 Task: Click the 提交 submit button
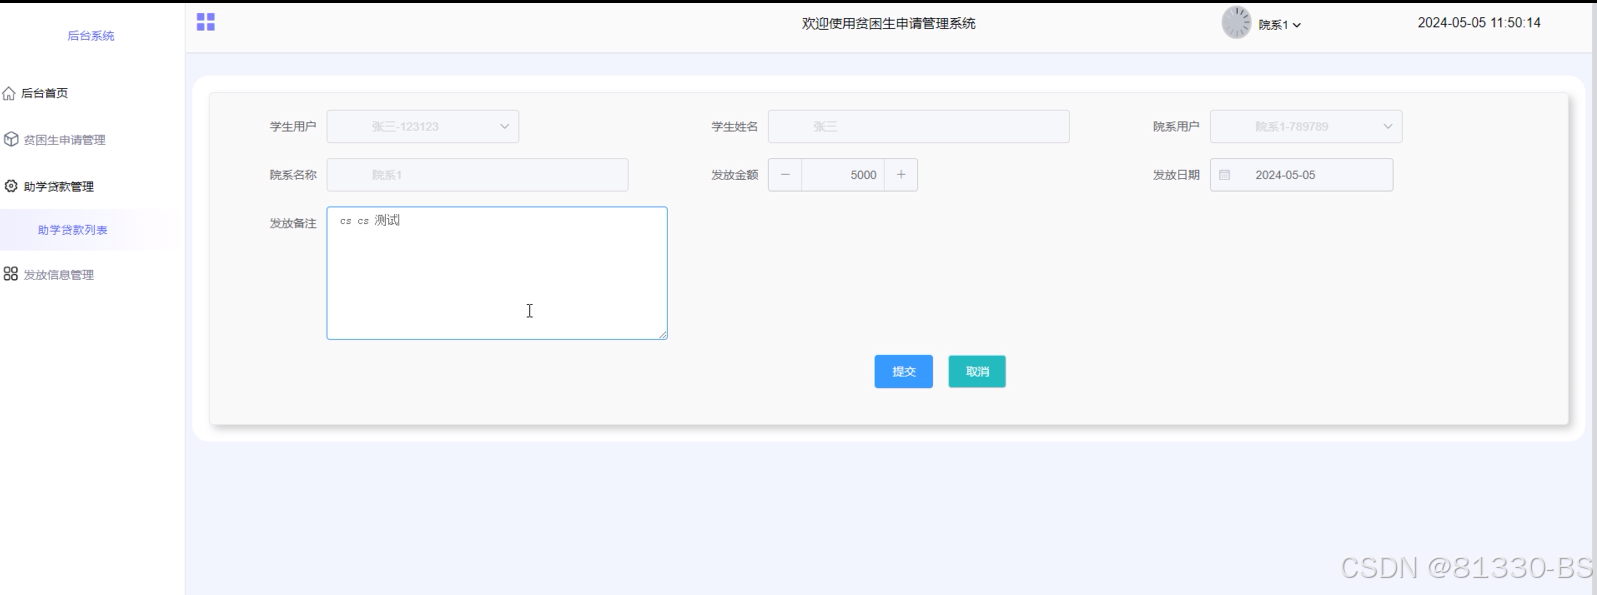tap(904, 372)
